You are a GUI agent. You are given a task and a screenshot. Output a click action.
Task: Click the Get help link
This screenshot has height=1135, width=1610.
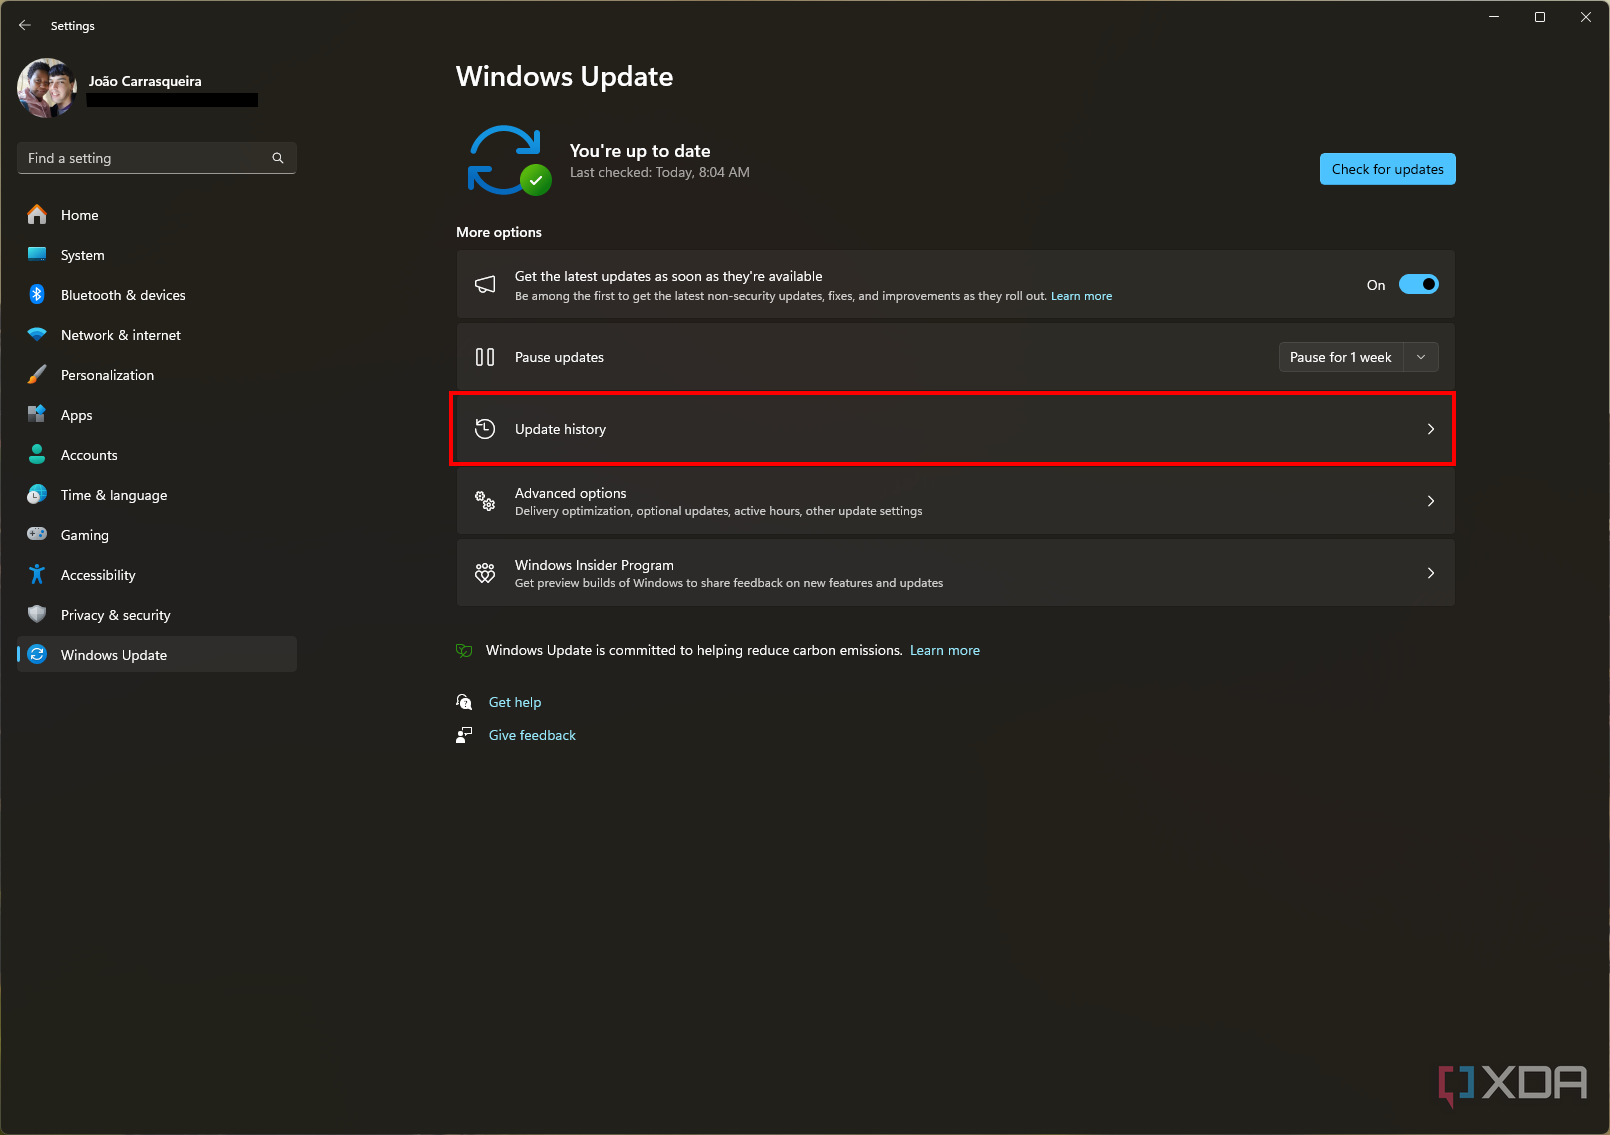coord(515,702)
